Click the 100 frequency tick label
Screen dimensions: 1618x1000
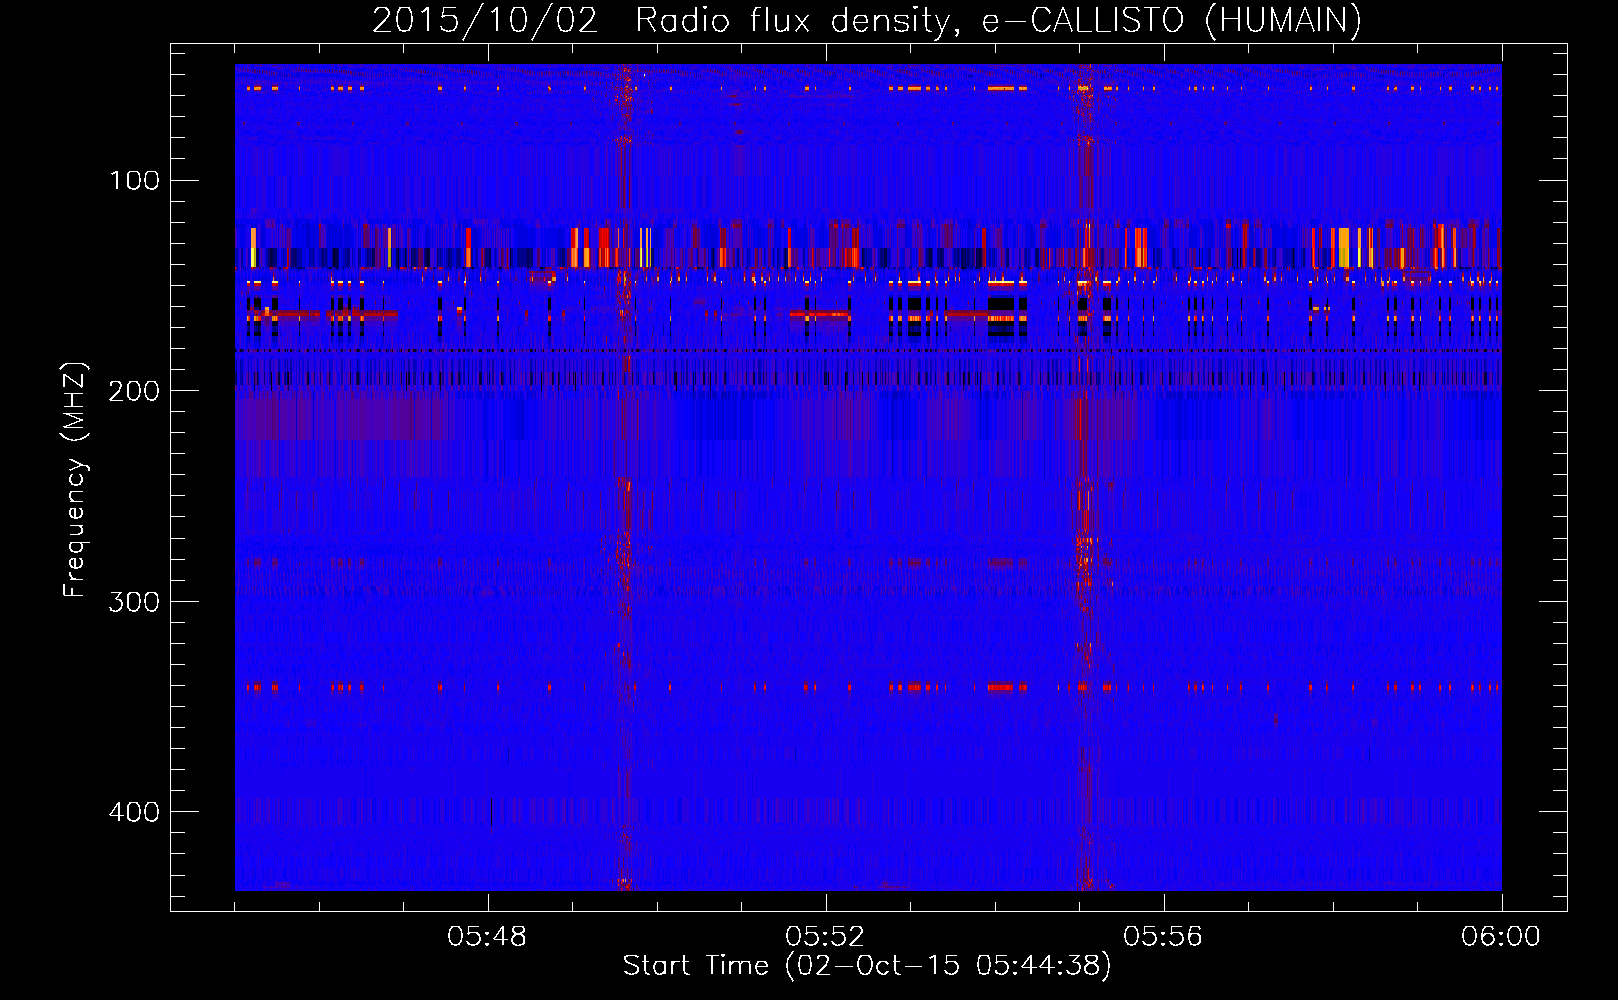(x=134, y=181)
